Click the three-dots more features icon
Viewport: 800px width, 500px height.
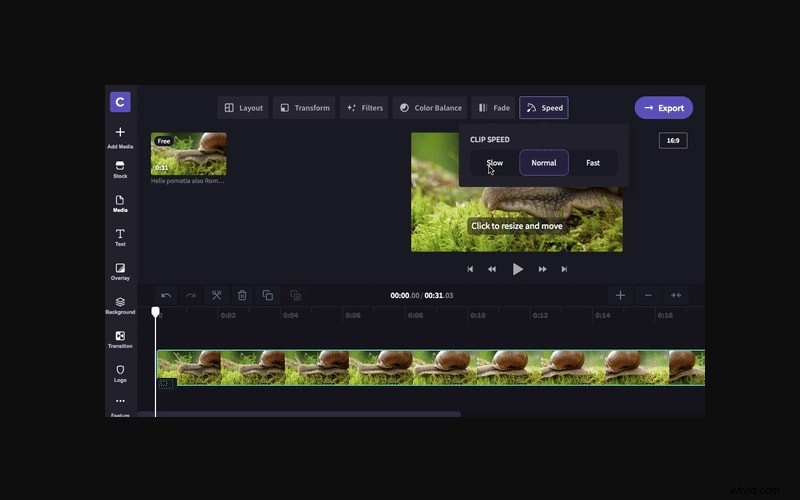point(120,401)
